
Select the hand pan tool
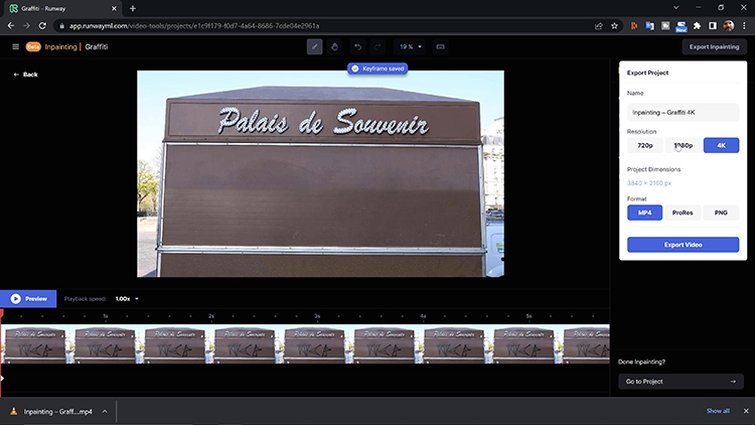[x=335, y=46]
